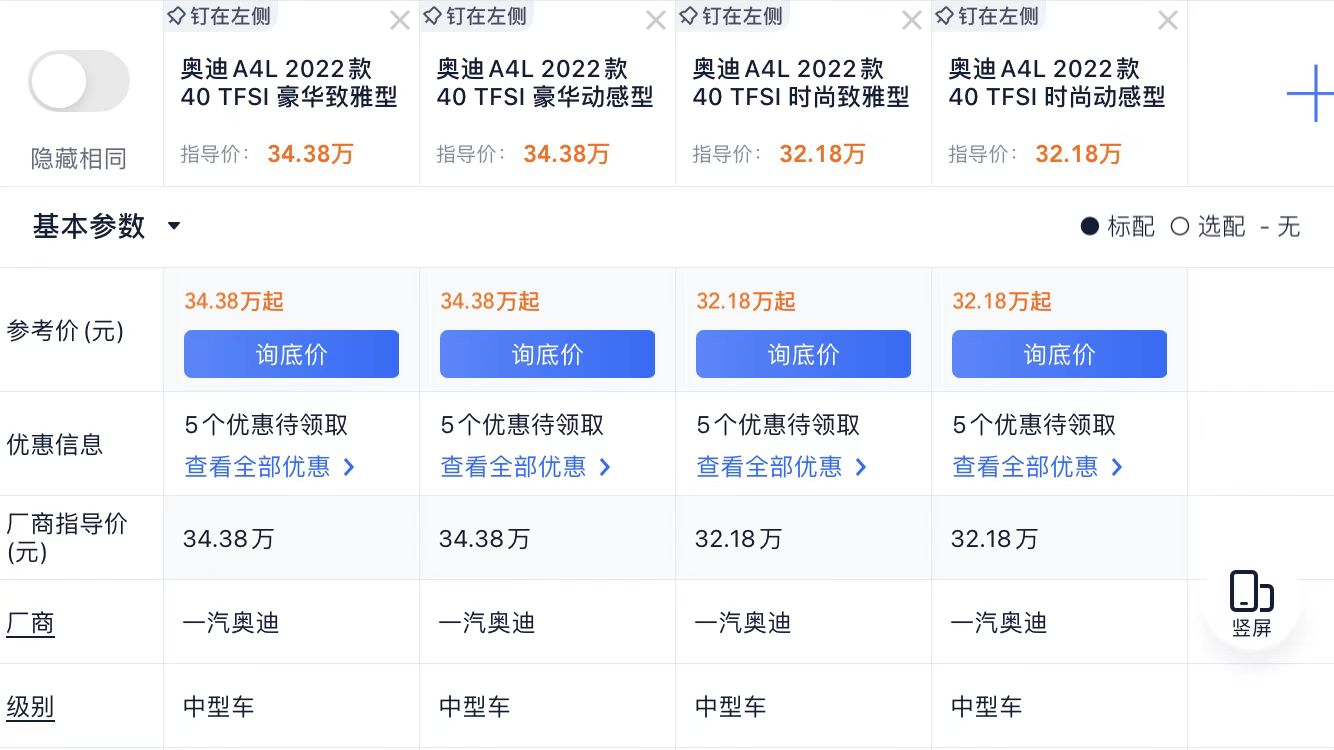The height and width of the screenshot is (750, 1334).
Task: Switch to 竖屏 portrait mode icon
Action: click(x=1251, y=604)
